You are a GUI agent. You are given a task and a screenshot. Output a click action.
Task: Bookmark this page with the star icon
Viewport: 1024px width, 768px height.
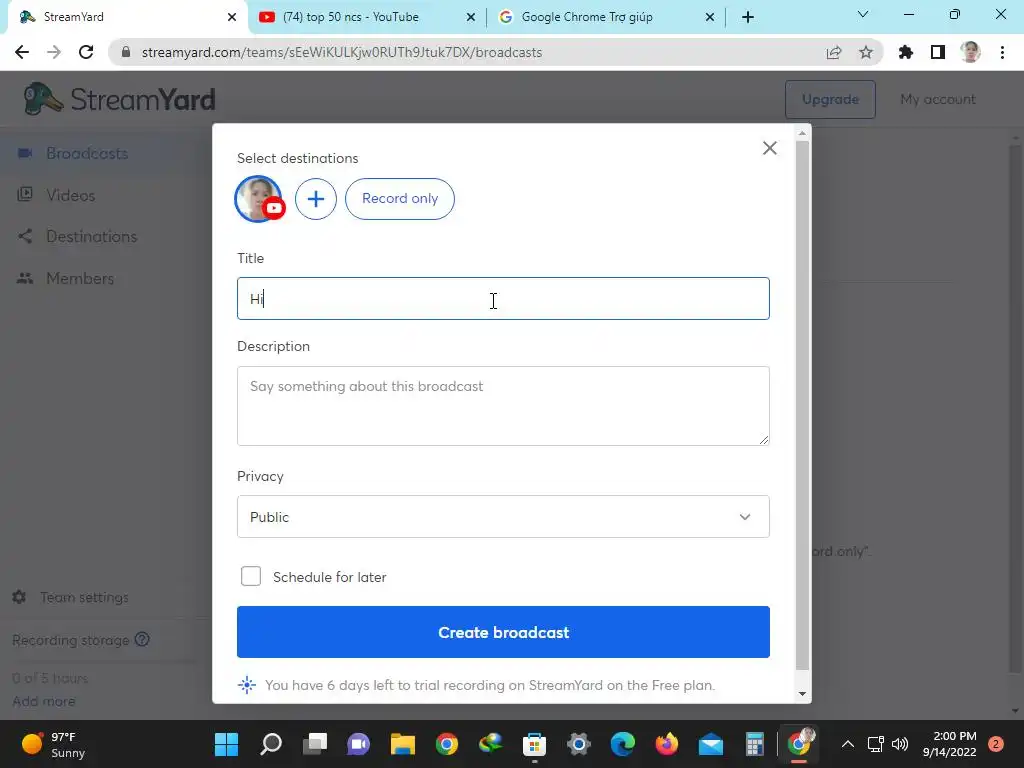866,52
